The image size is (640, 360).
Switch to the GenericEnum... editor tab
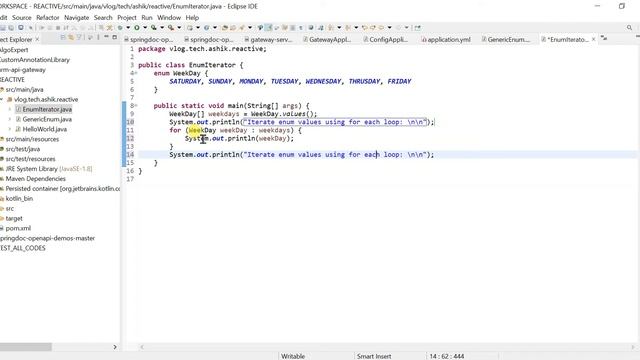[x=505, y=40]
